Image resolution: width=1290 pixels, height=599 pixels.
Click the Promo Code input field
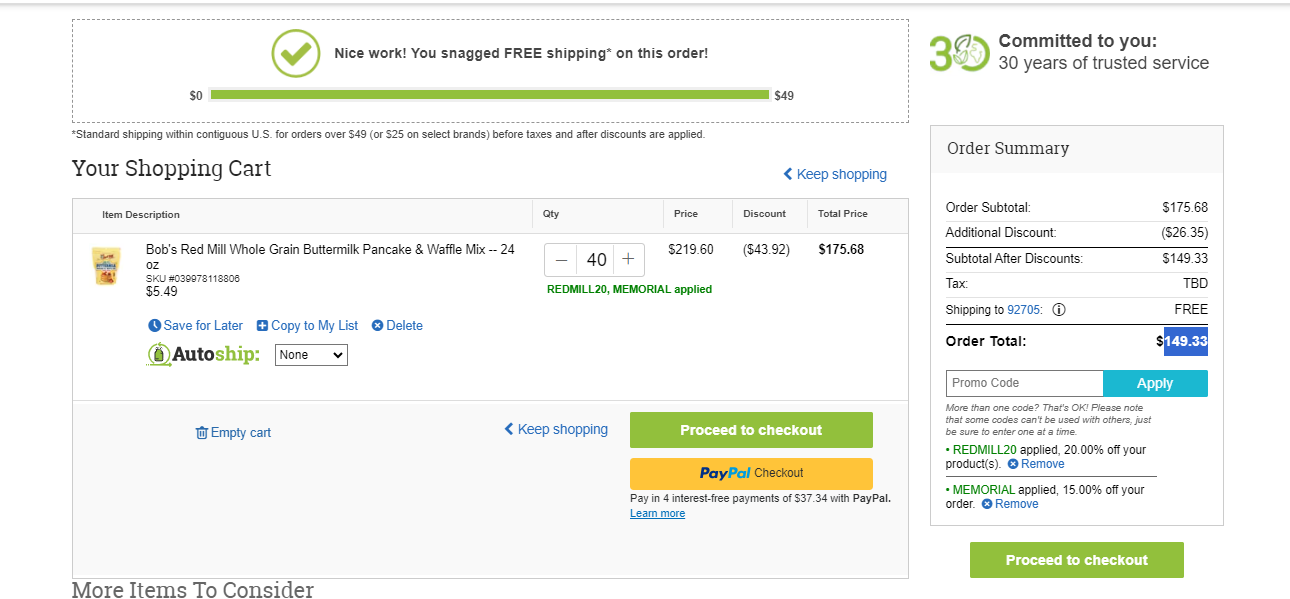pos(1024,383)
